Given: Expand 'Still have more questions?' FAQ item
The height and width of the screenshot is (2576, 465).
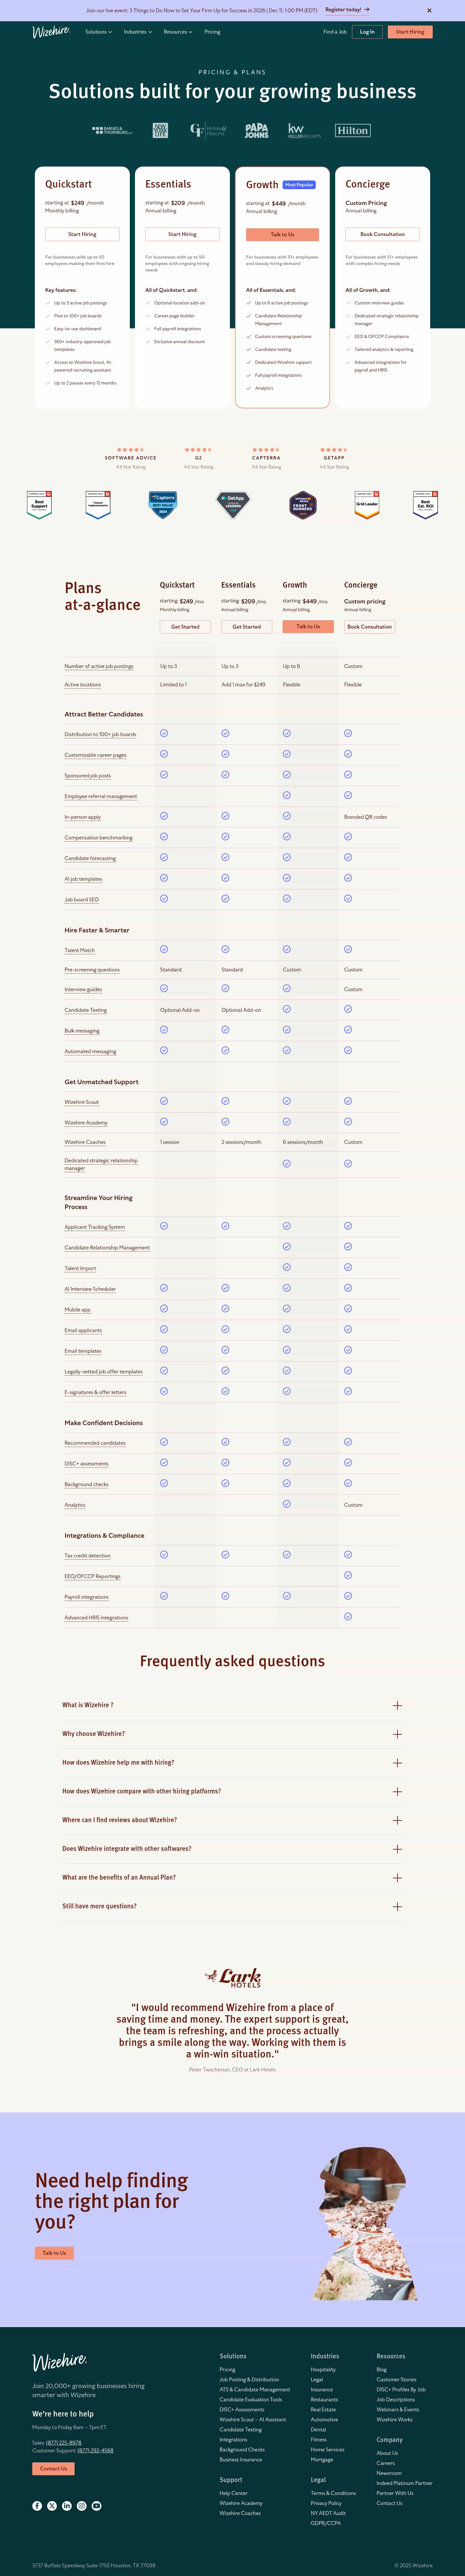Looking at the screenshot, I should [397, 1906].
